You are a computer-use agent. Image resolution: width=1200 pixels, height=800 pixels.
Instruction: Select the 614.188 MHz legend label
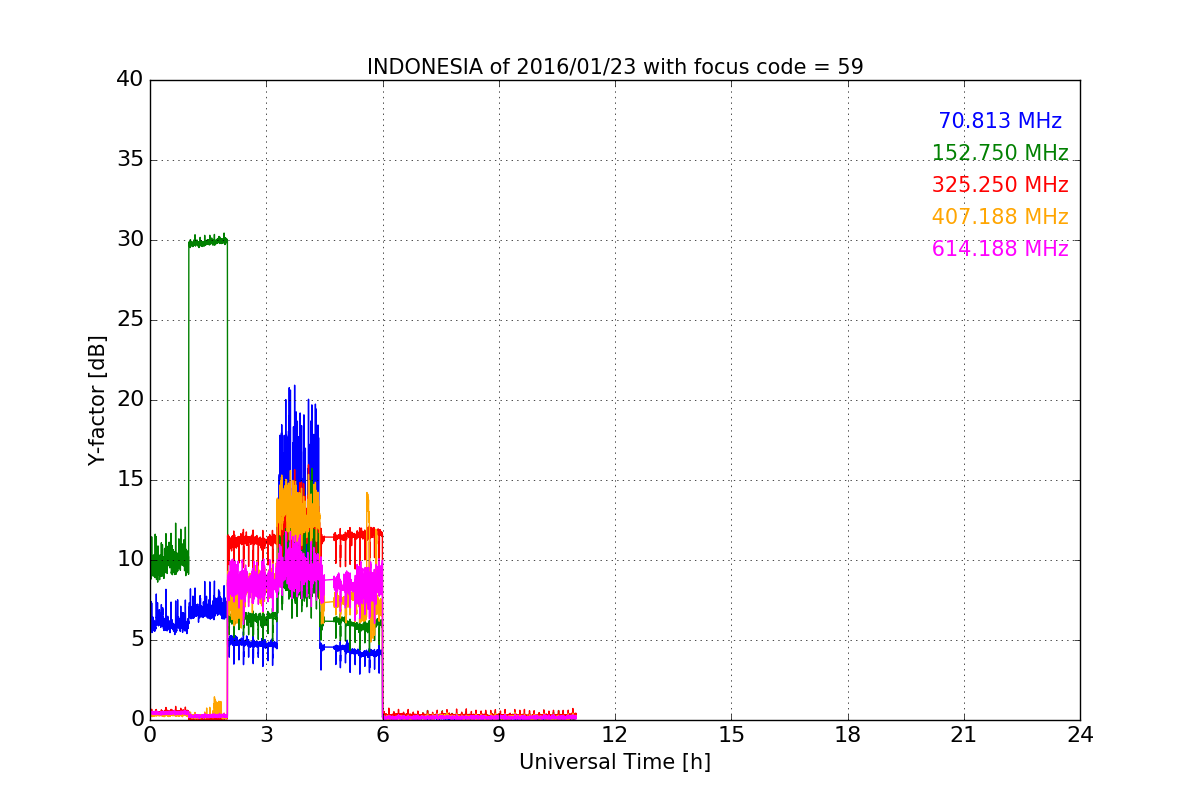tap(1000, 249)
